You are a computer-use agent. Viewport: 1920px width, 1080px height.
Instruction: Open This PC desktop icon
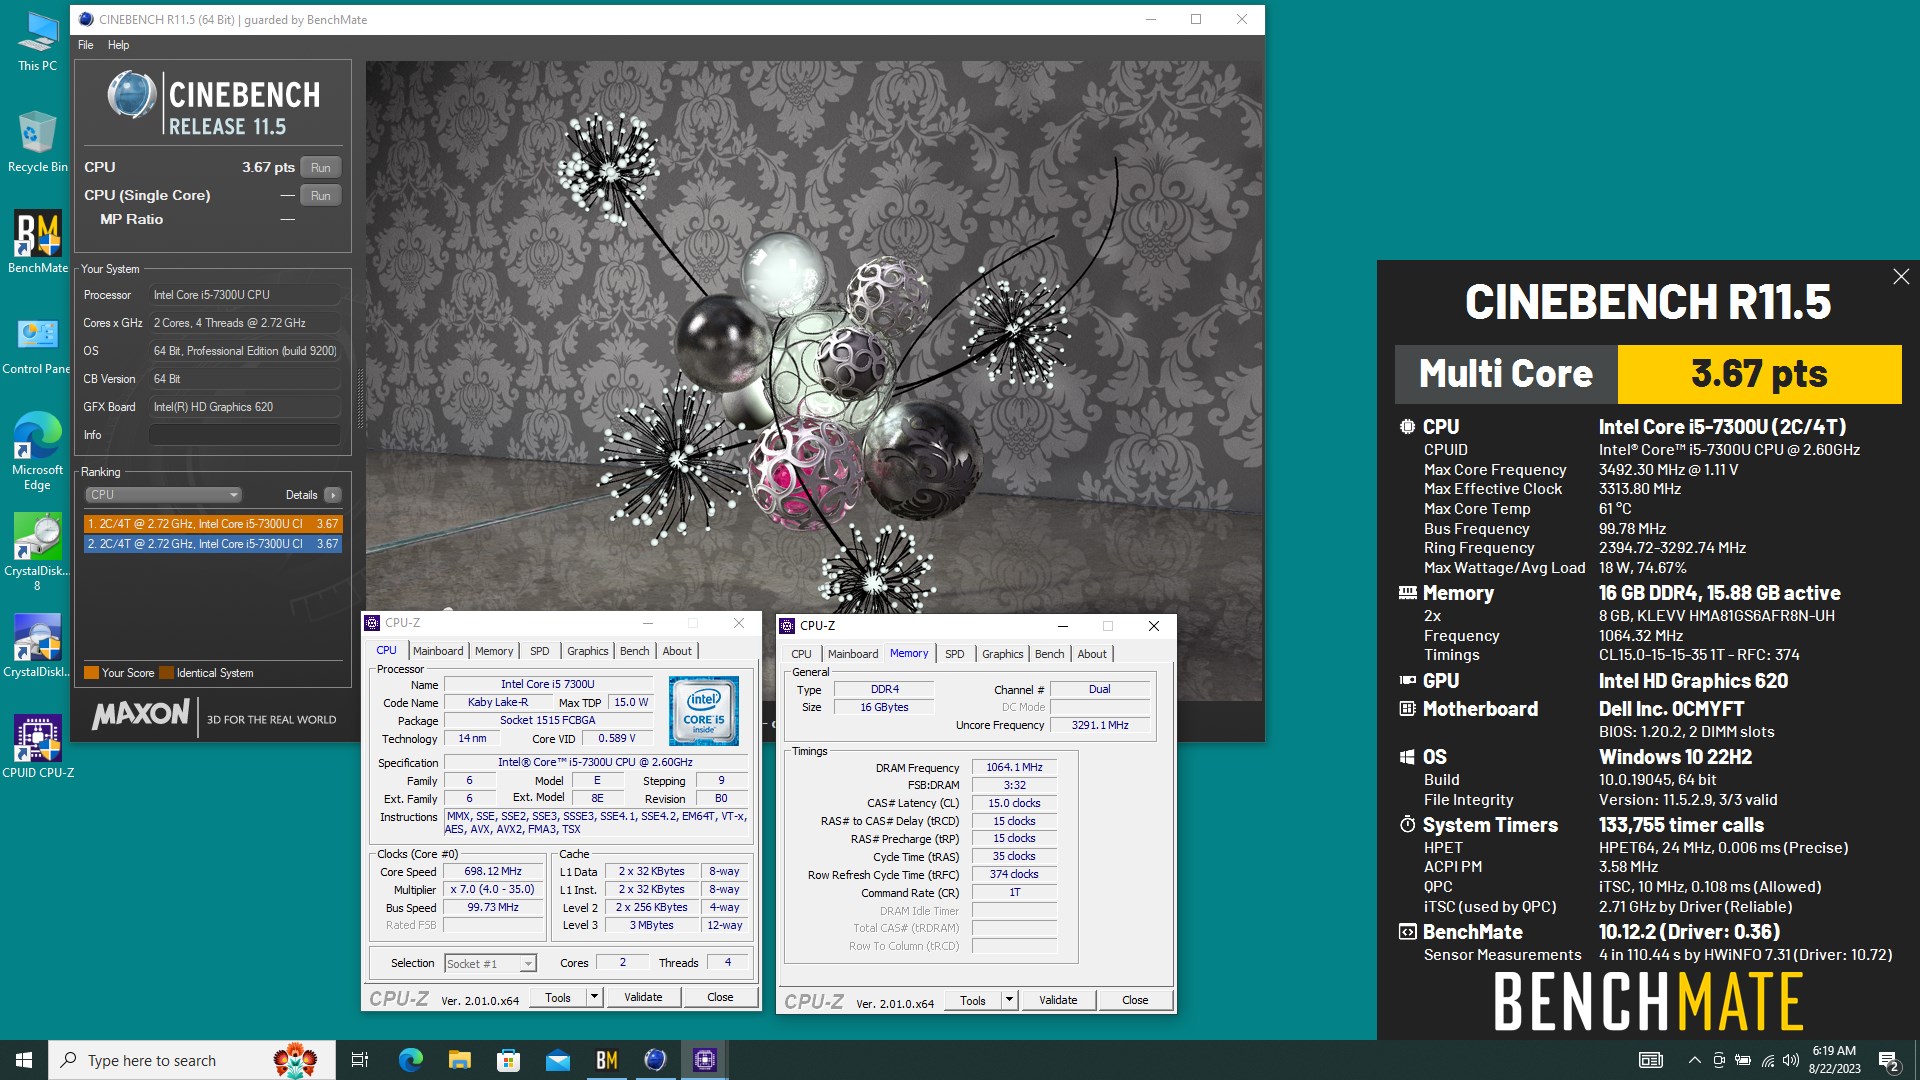pyautogui.click(x=37, y=41)
